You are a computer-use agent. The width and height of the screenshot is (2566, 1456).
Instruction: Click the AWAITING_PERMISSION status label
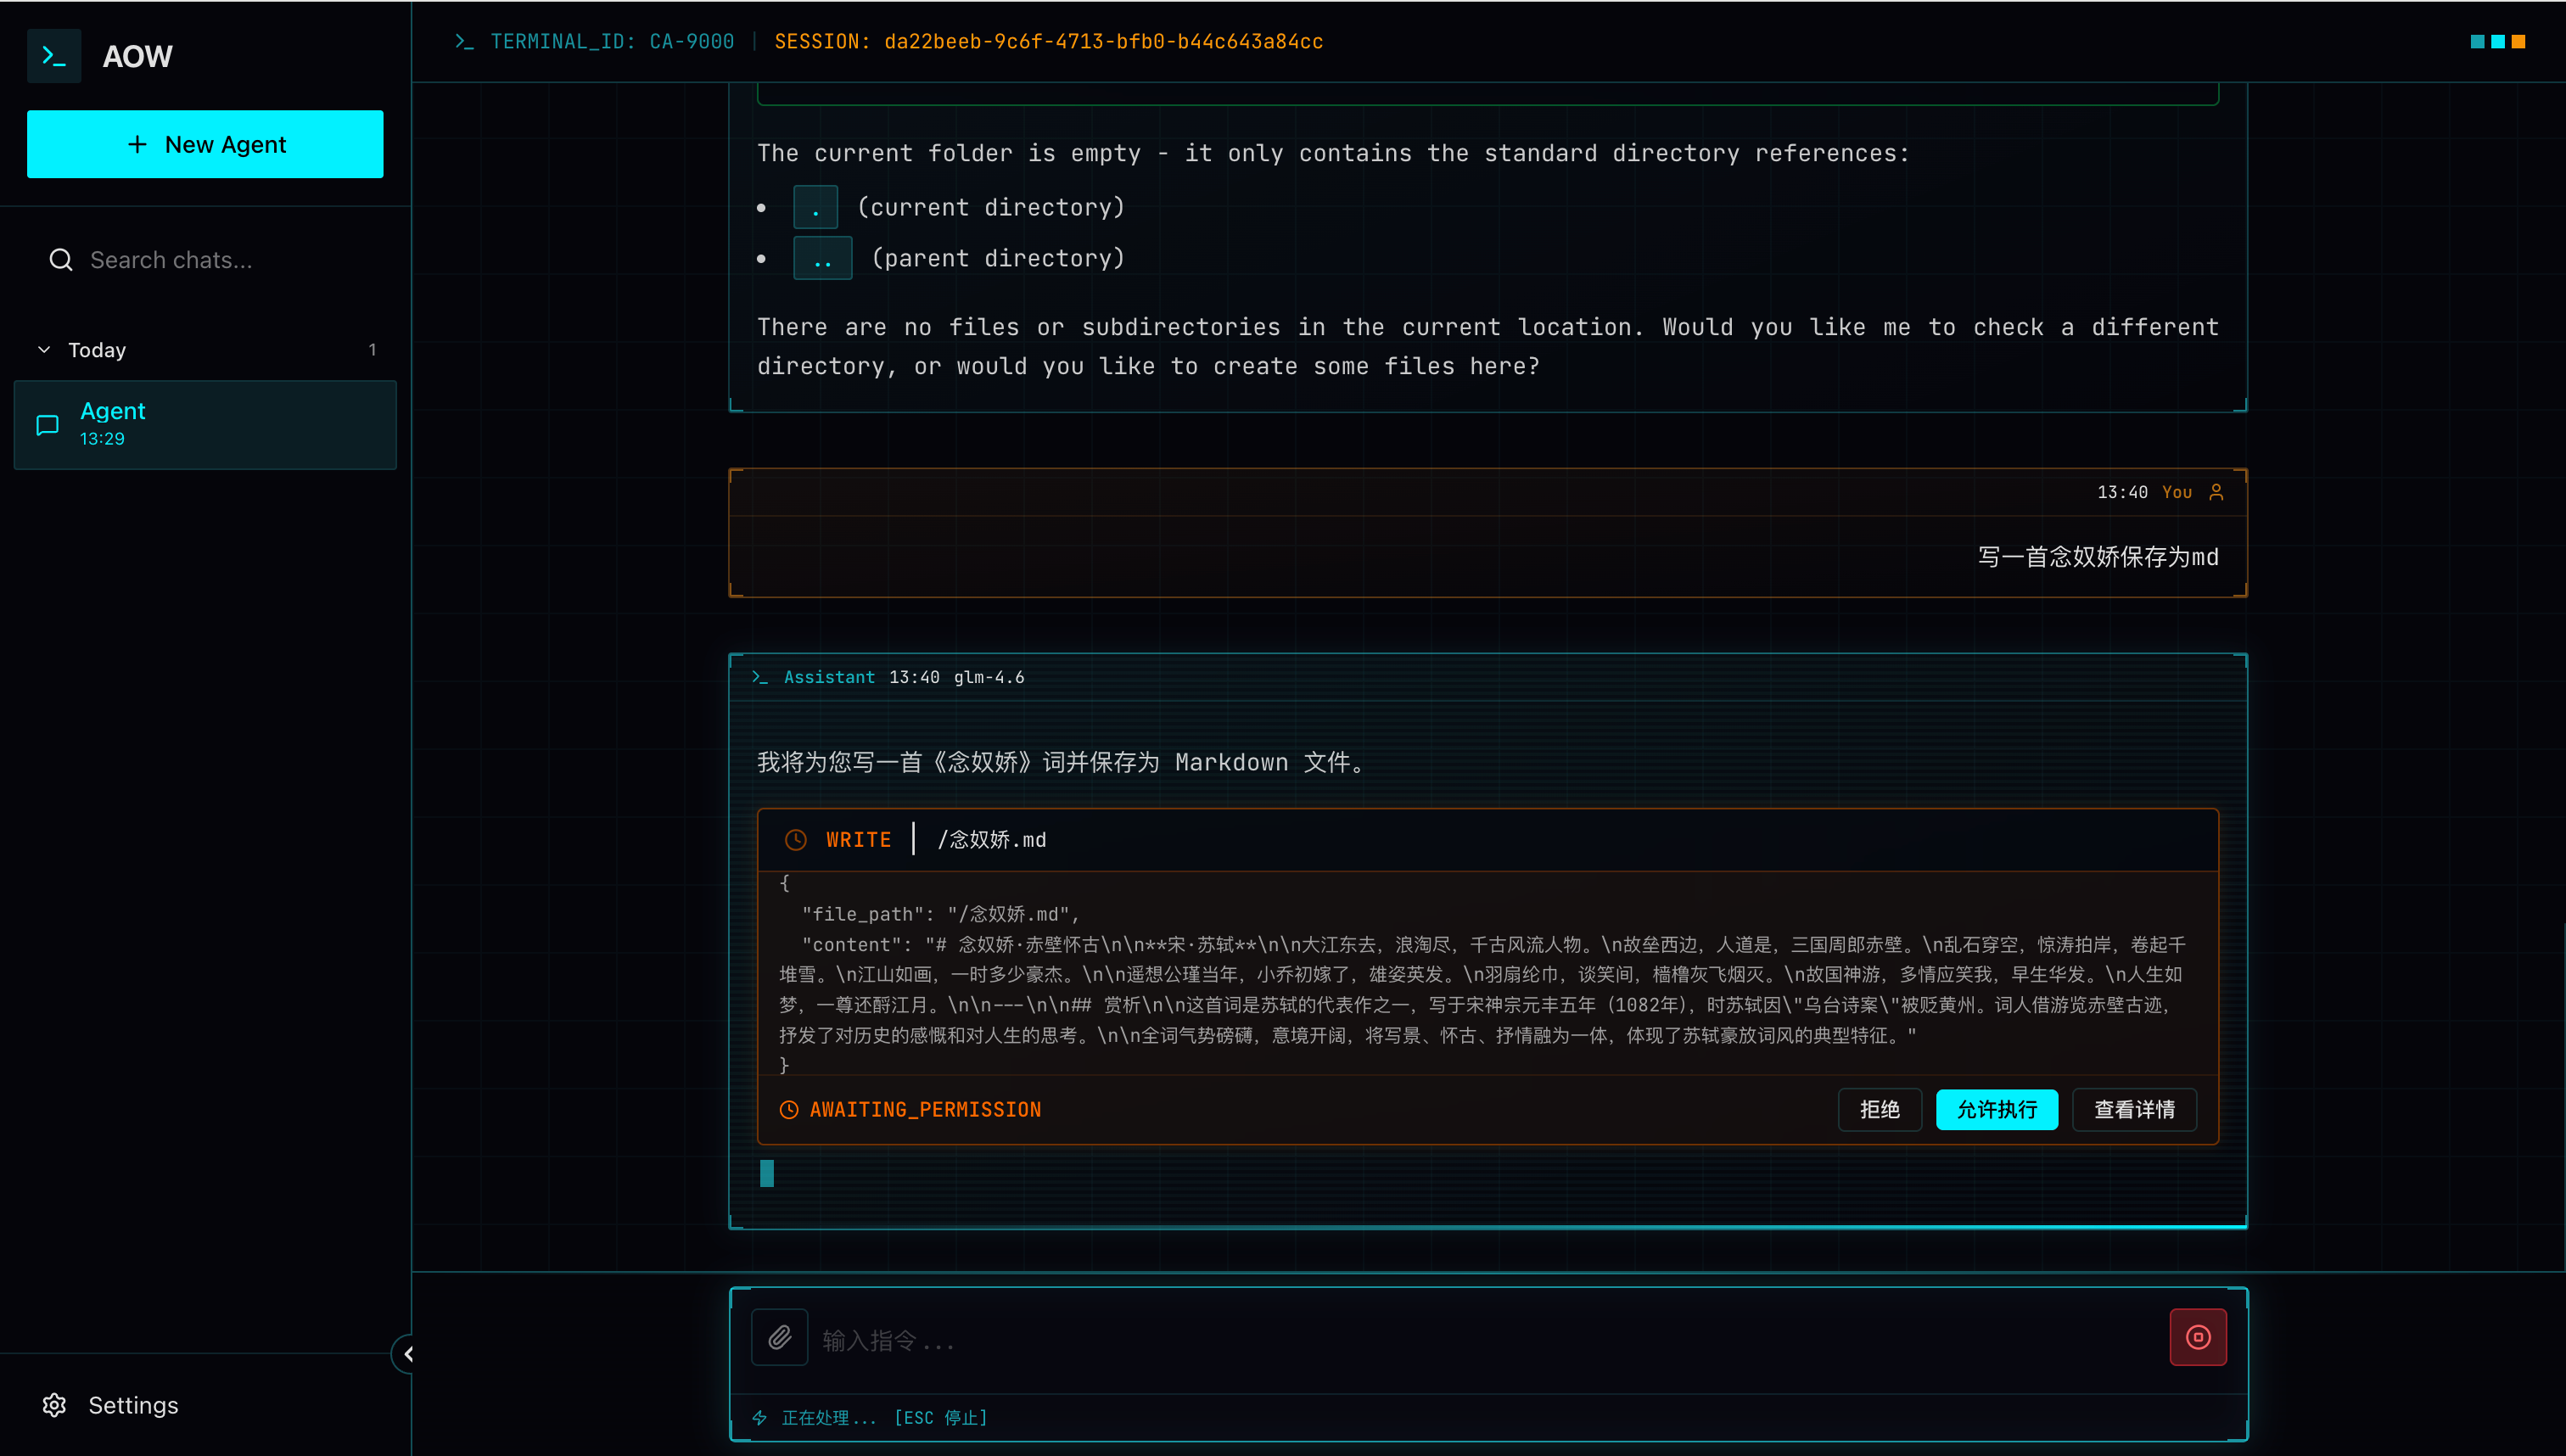coord(924,1110)
